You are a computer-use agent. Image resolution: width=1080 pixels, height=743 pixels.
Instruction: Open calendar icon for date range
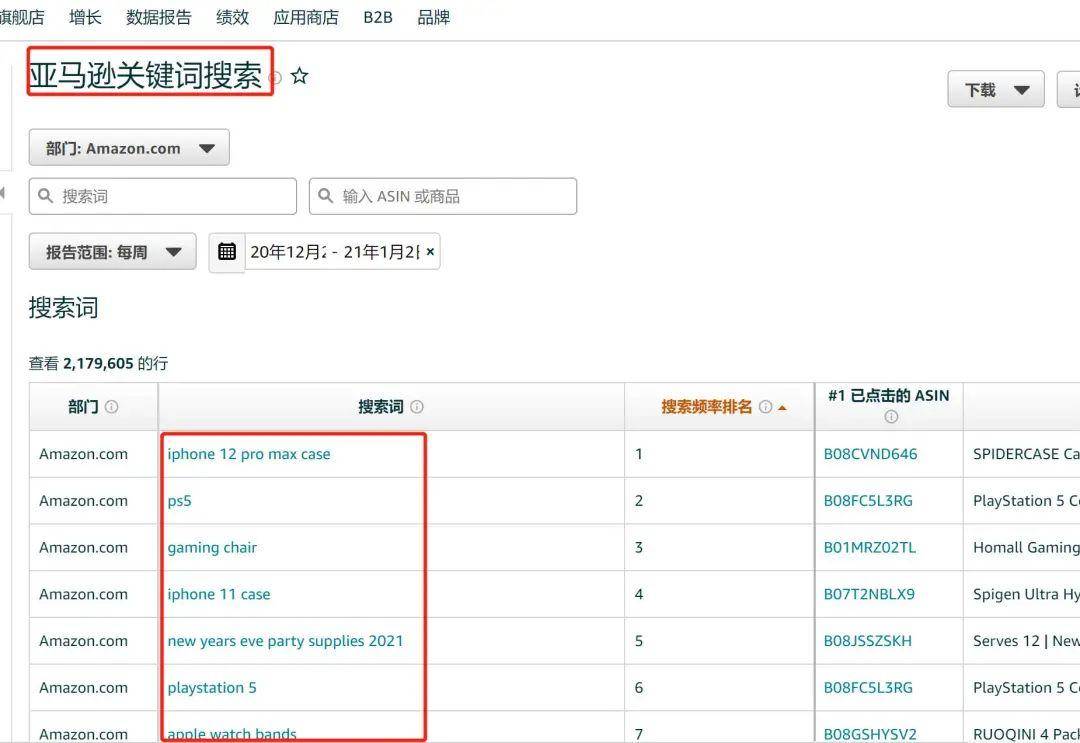point(227,251)
